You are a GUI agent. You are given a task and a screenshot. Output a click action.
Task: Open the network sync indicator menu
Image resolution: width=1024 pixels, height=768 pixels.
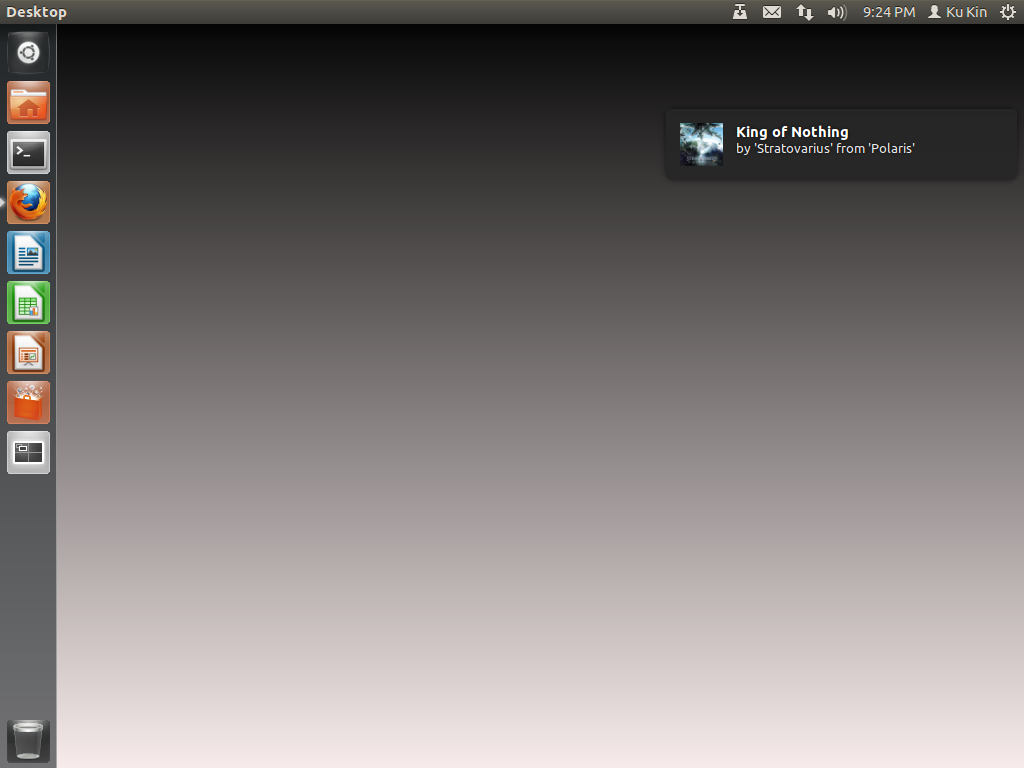(x=805, y=12)
